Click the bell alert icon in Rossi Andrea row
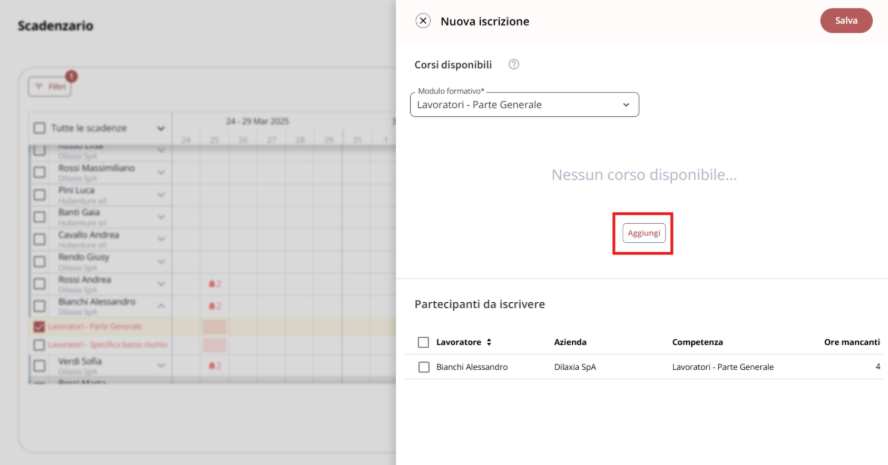The image size is (888, 465). [x=212, y=284]
